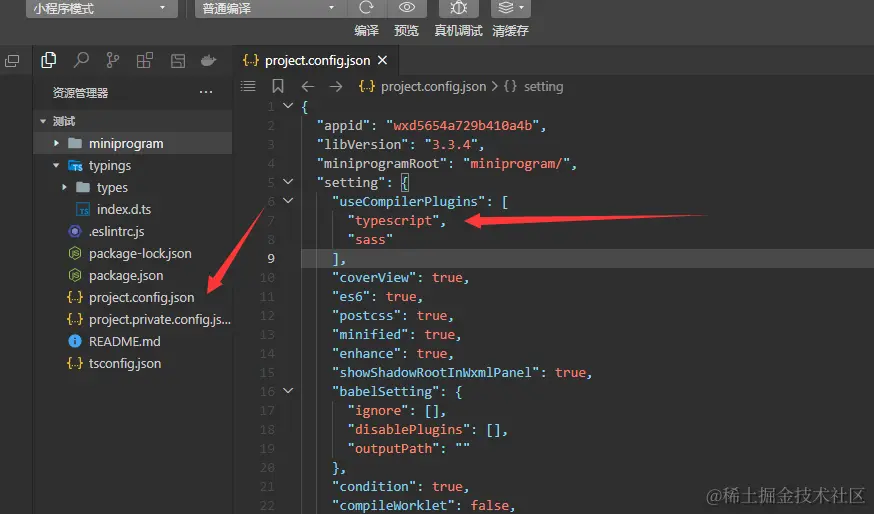Click the 清缓存 label
The height and width of the screenshot is (514, 874).
pyautogui.click(x=511, y=31)
